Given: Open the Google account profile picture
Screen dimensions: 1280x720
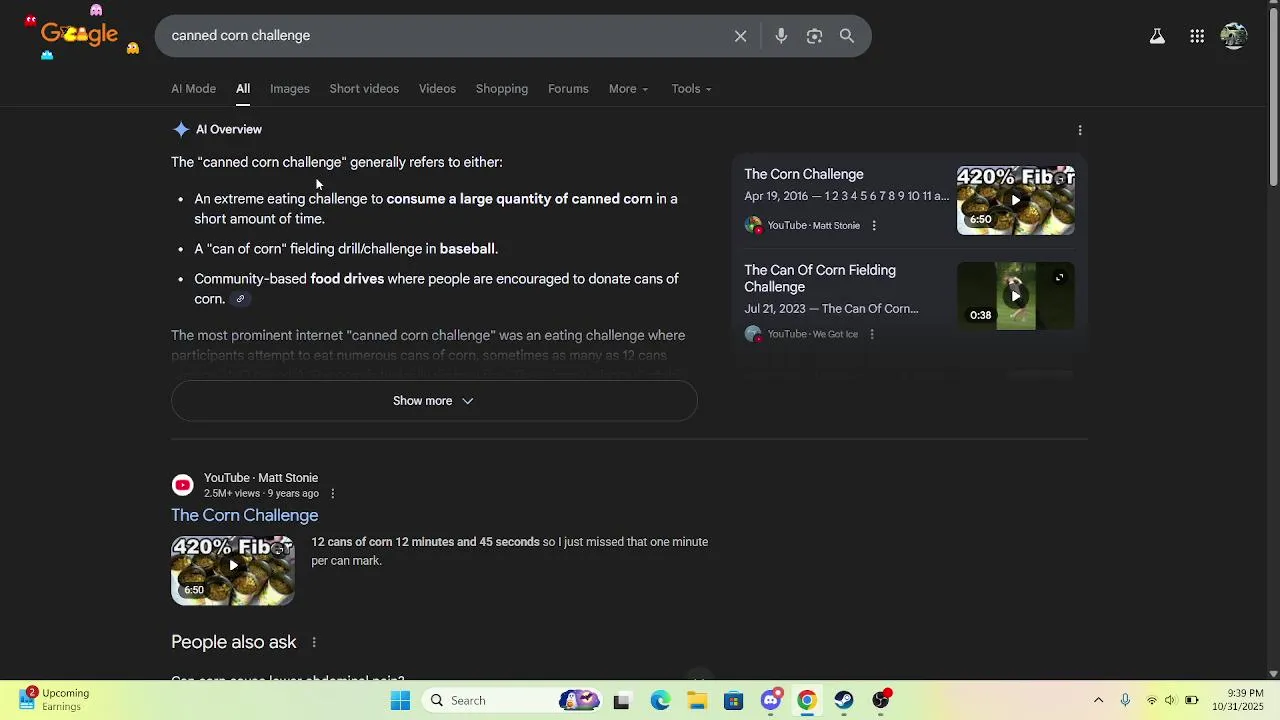Looking at the screenshot, I should click(x=1234, y=36).
